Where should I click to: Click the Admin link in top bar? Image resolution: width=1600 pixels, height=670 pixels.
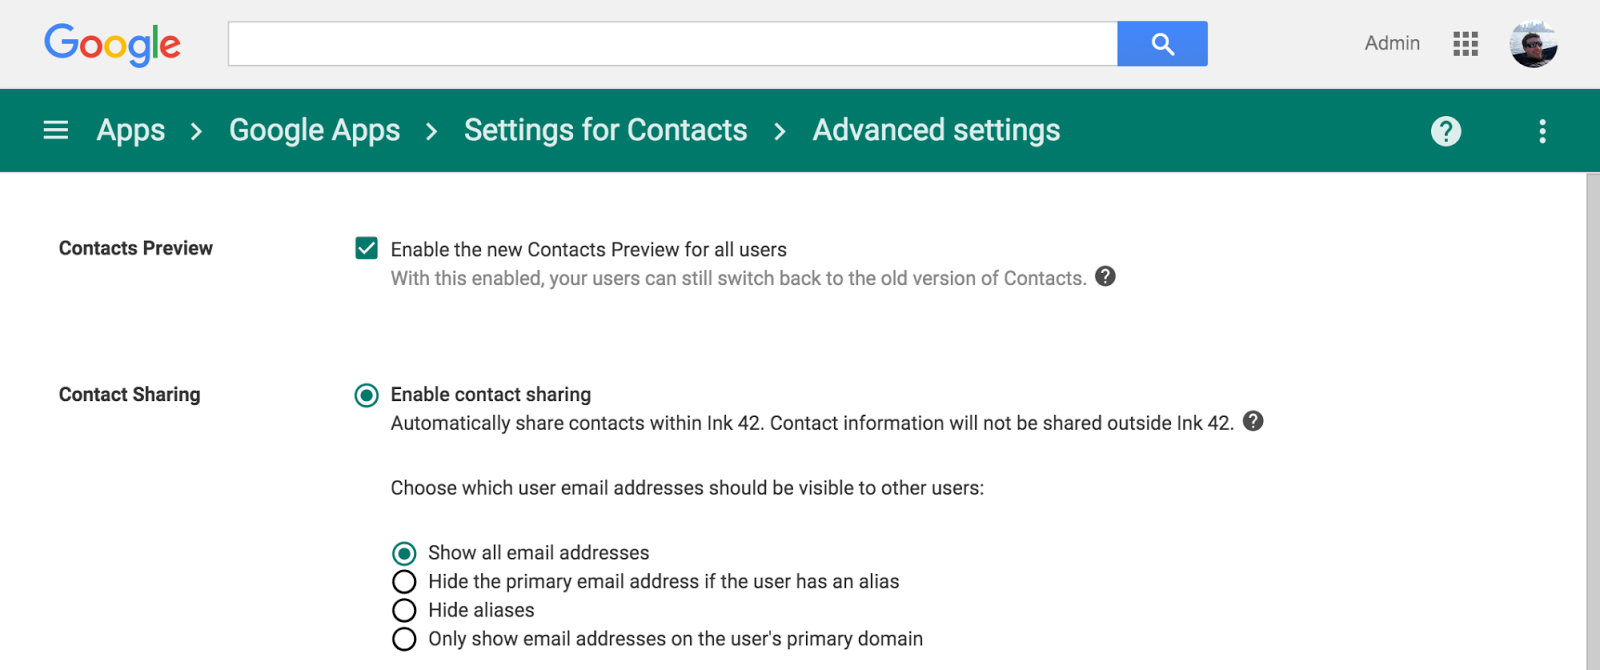tap(1392, 43)
